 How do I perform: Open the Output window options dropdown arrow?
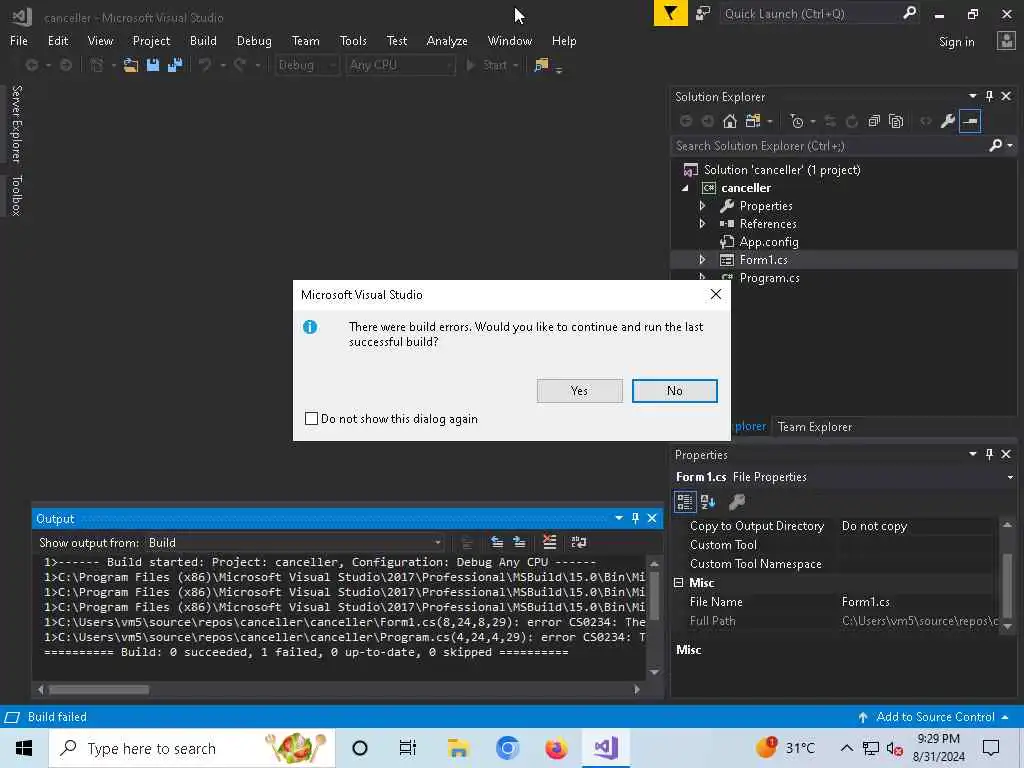pyautogui.click(x=618, y=518)
